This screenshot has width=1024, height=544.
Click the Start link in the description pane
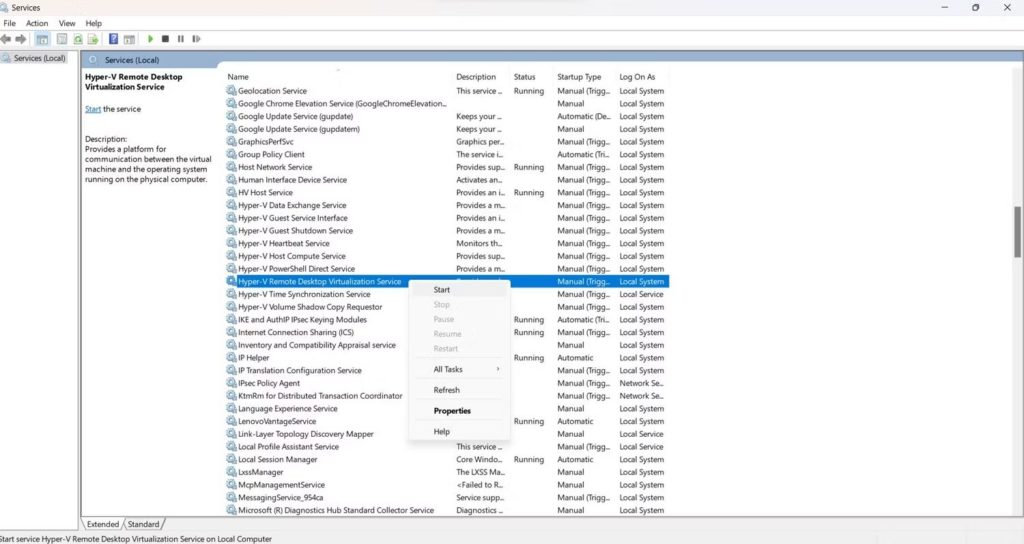click(93, 109)
